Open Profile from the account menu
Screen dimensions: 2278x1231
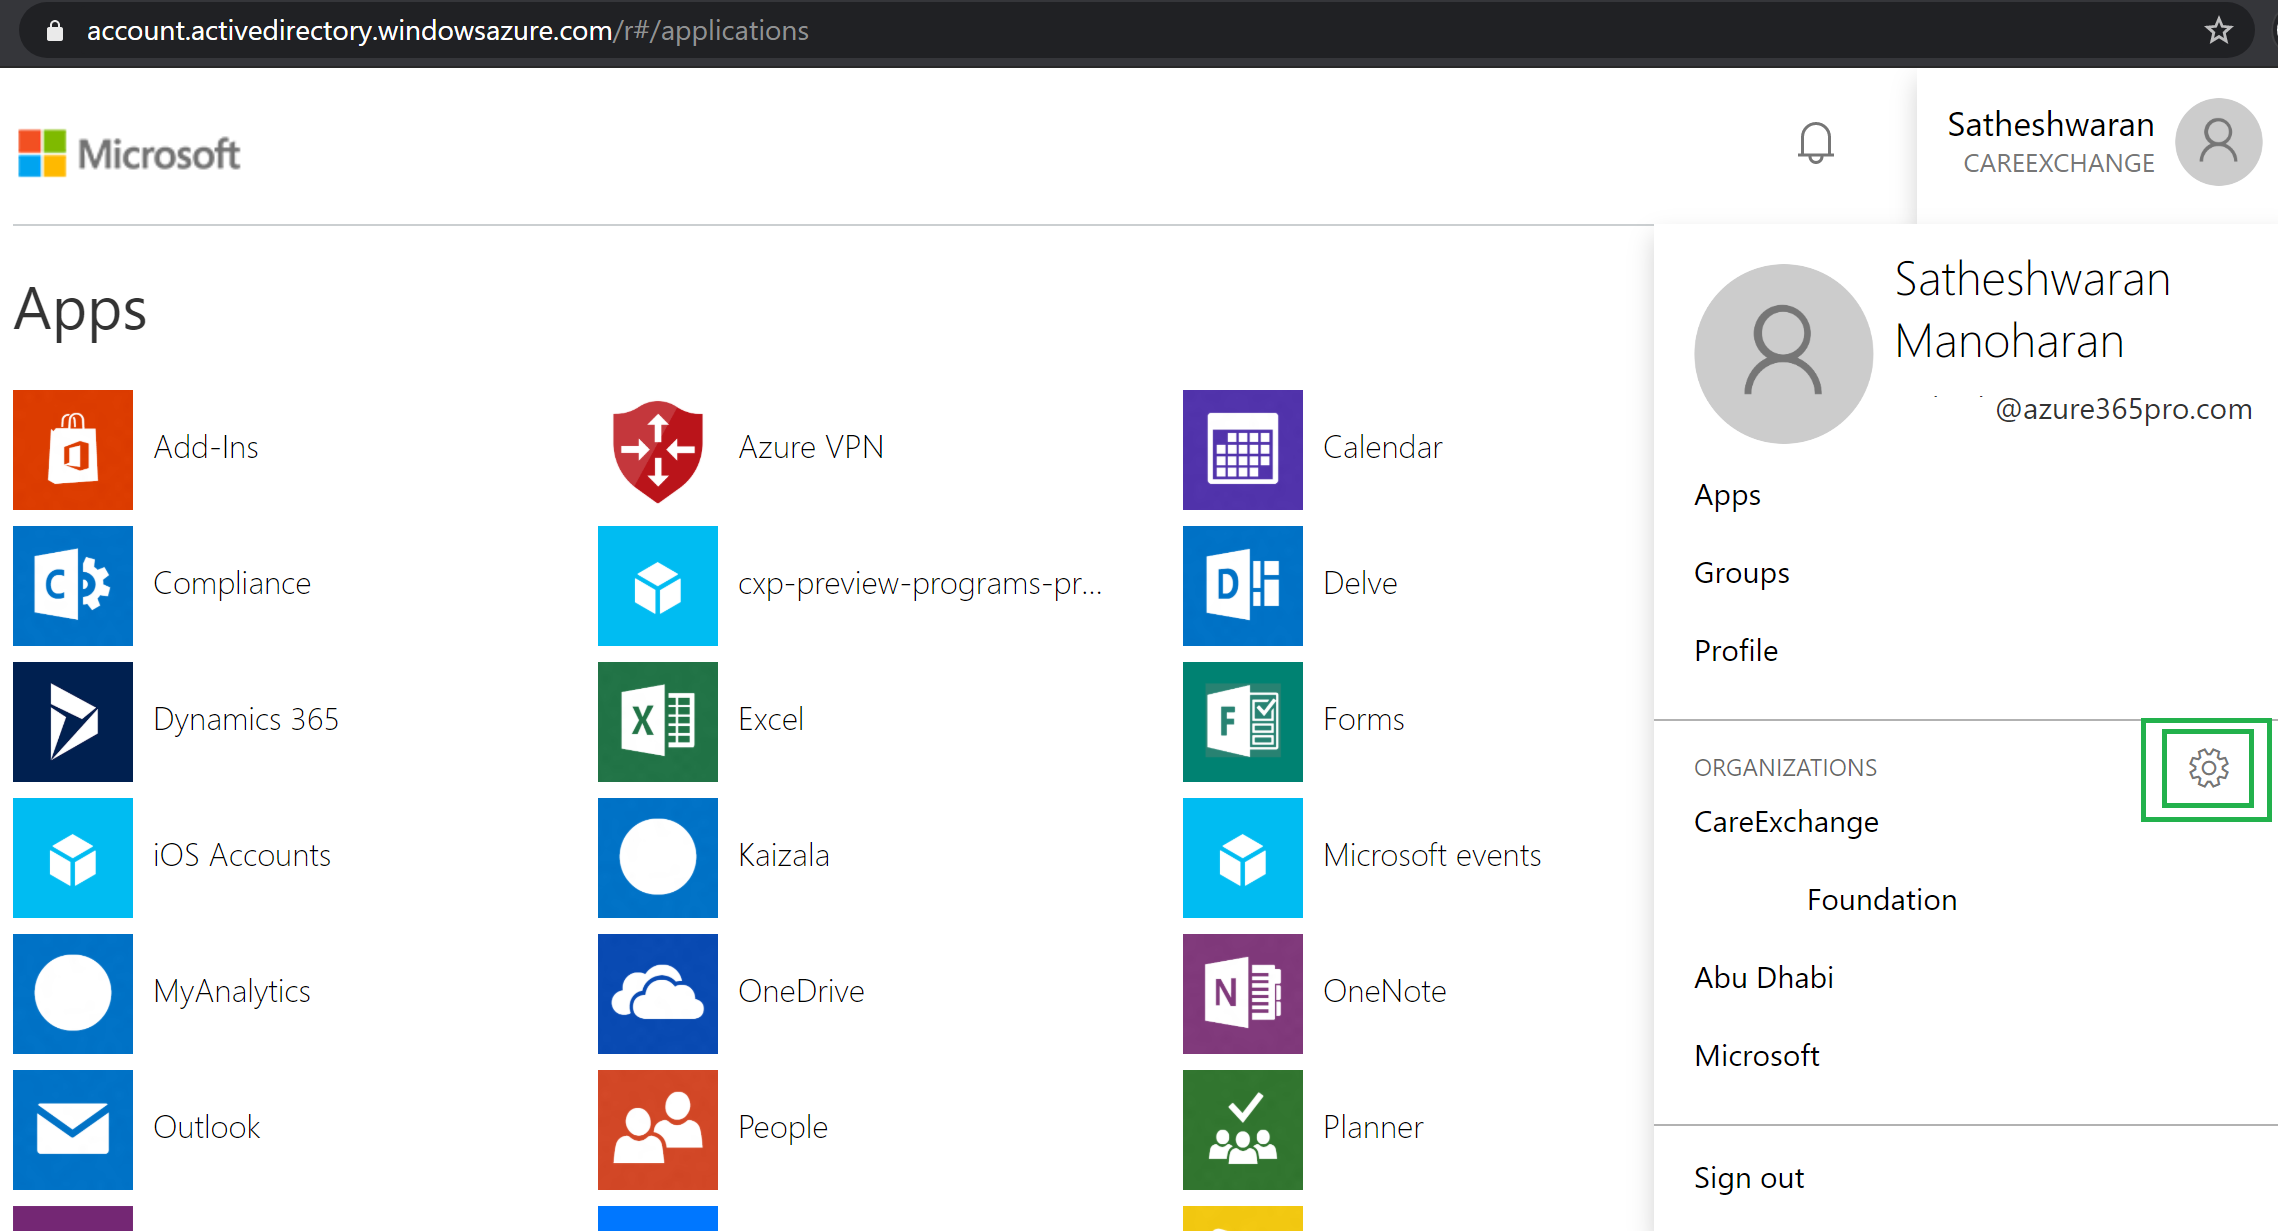[1736, 651]
